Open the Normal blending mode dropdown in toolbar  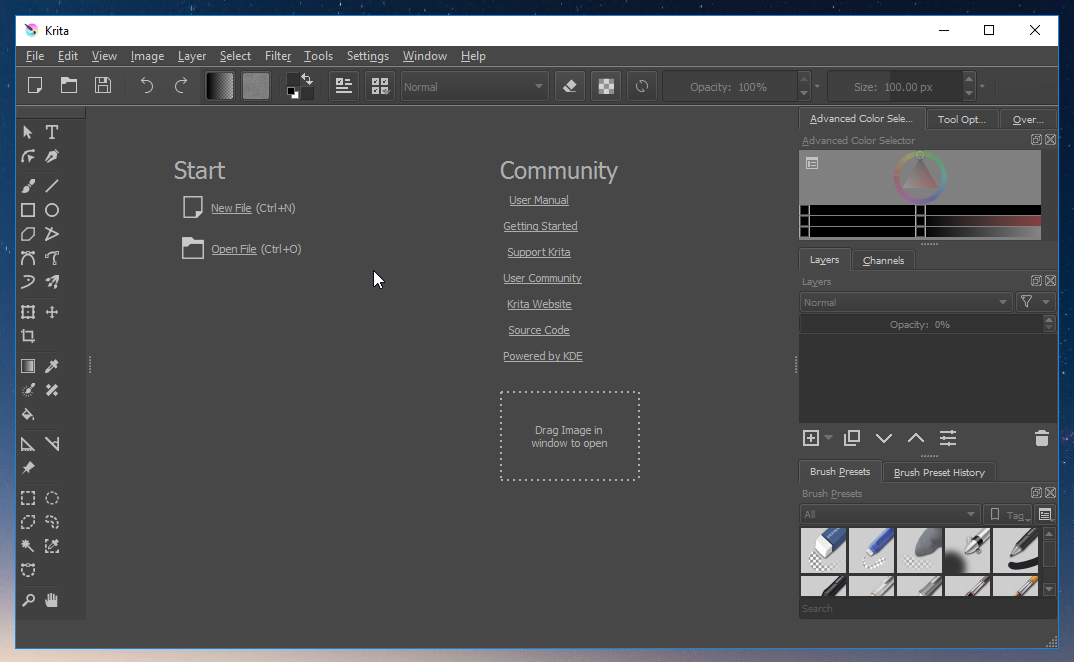pos(474,87)
